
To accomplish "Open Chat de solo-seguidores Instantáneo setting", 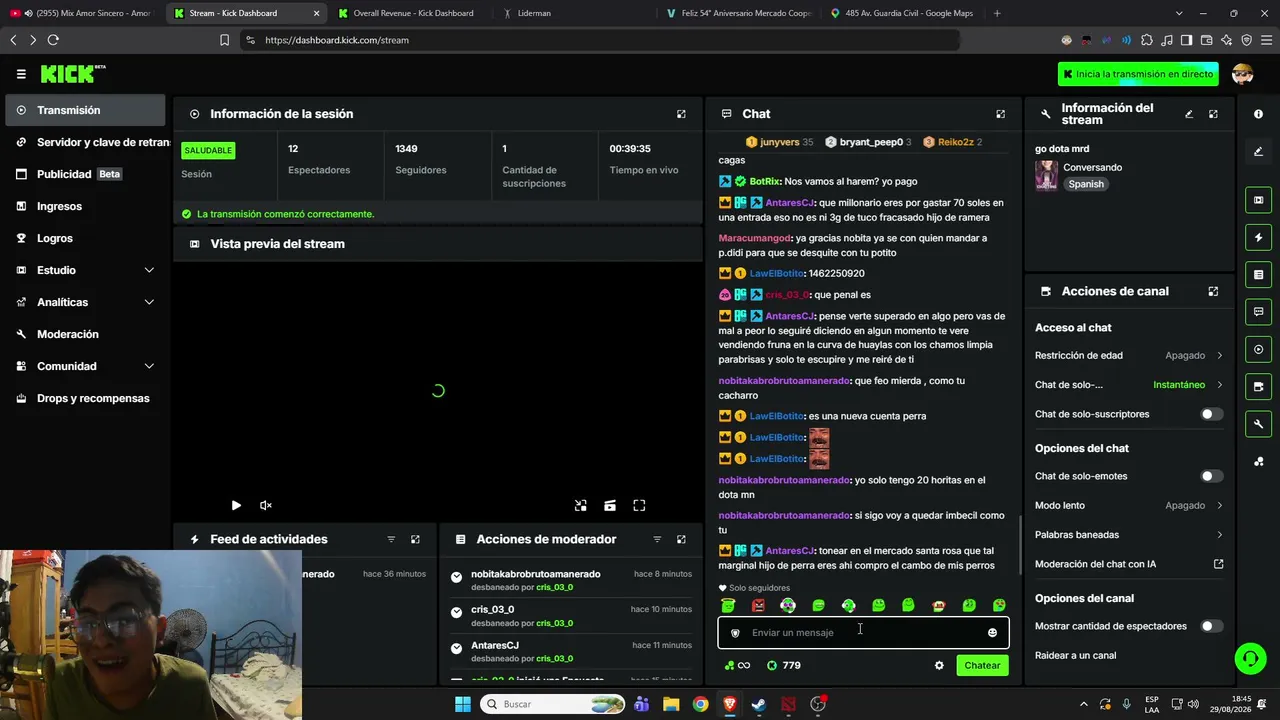I will [x=1129, y=385].
